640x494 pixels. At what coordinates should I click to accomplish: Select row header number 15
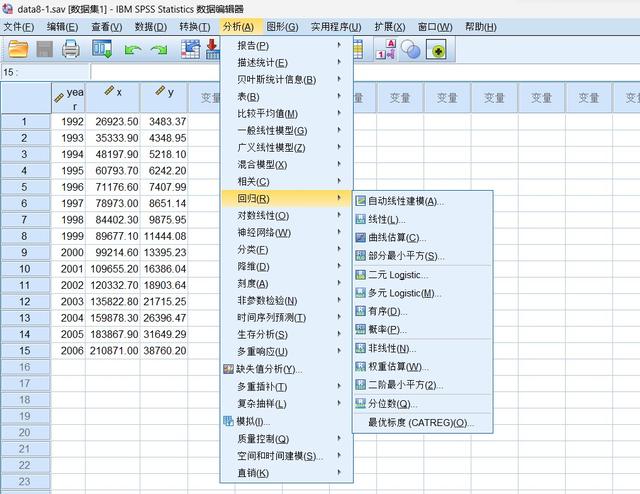tap(25, 351)
